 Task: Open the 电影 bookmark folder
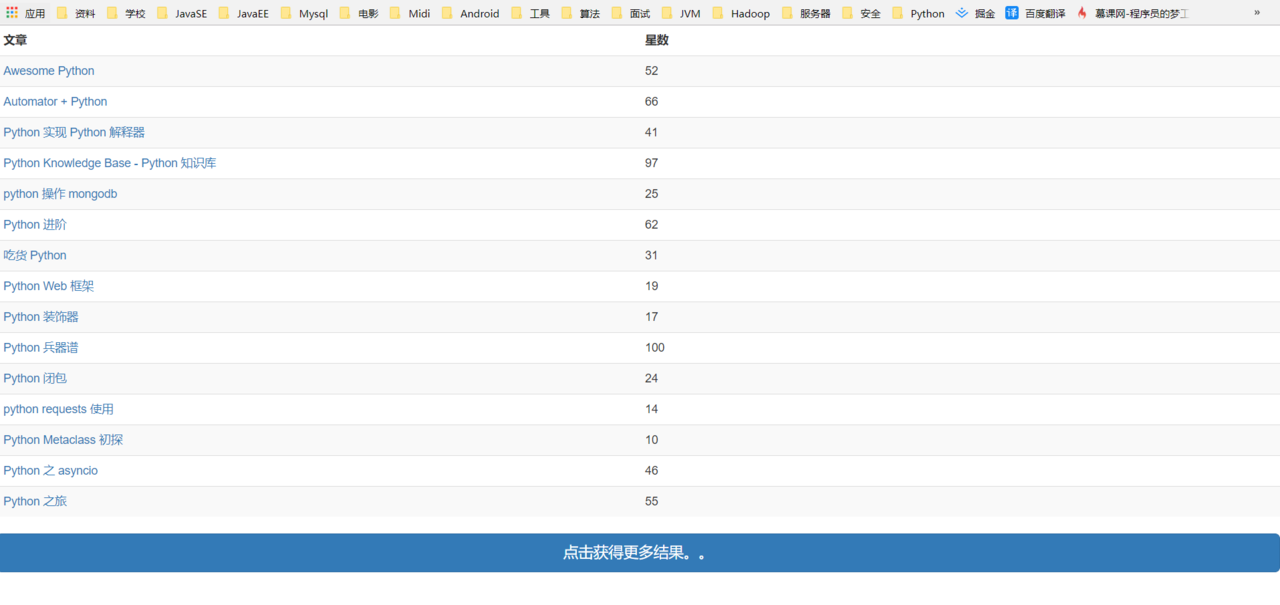click(359, 13)
